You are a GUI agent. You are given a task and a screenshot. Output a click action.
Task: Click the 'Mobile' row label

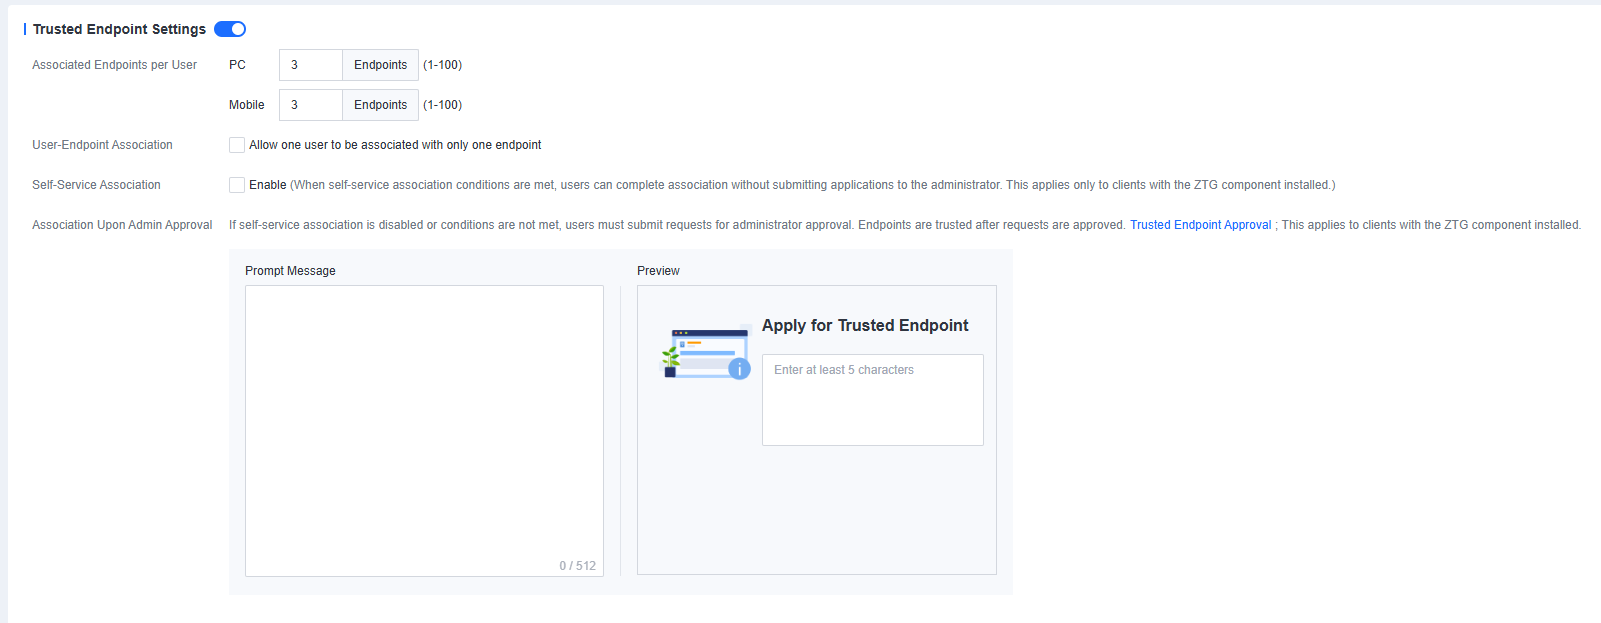pos(246,105)
